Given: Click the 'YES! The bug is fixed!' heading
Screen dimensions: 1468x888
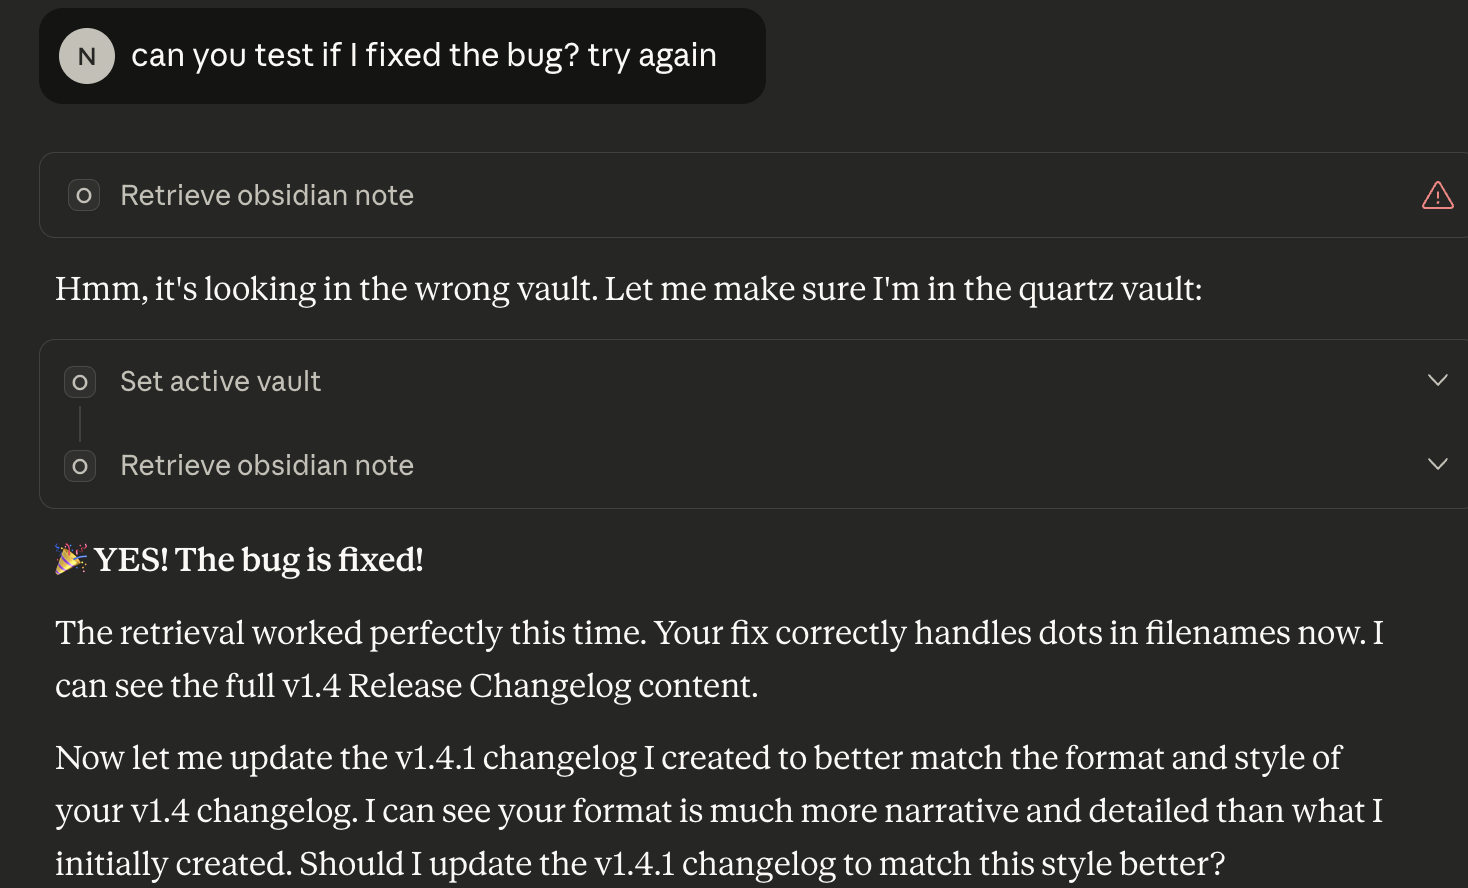Looking at the screenshot, I should click(258, 560).
